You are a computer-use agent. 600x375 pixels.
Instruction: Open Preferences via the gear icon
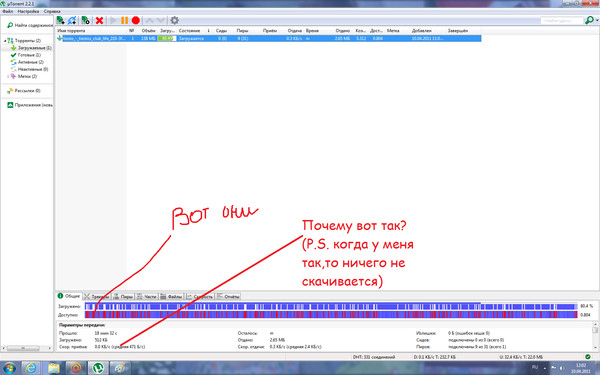click(174, 20)
